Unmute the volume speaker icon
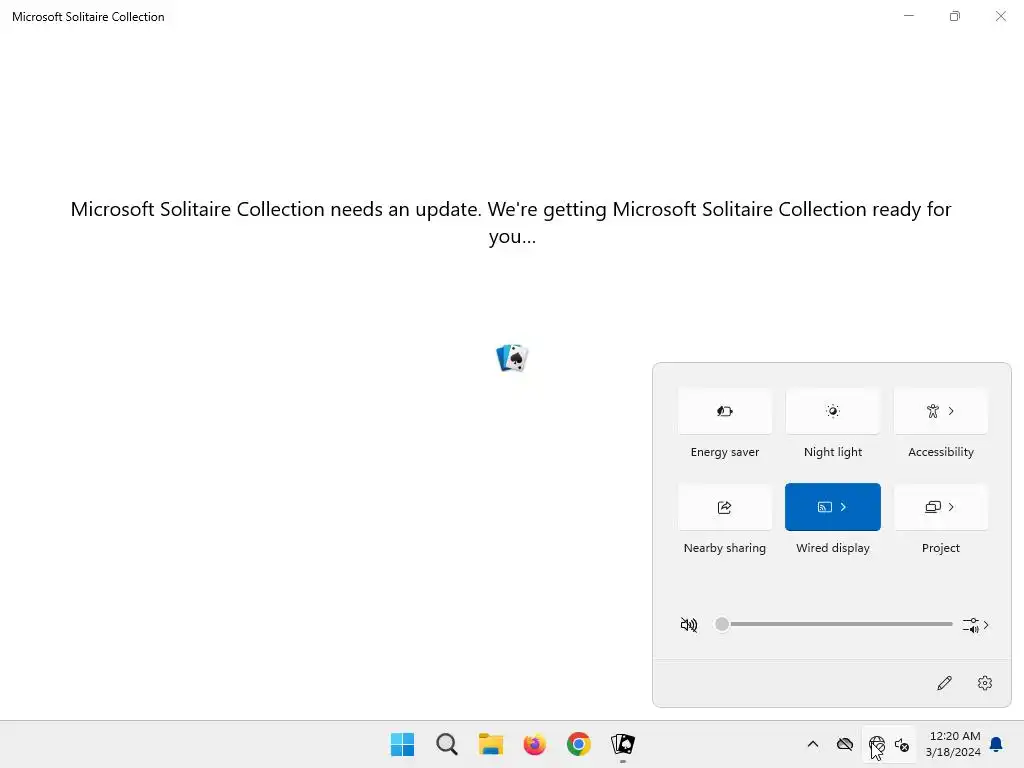 [x=688, y=625]
